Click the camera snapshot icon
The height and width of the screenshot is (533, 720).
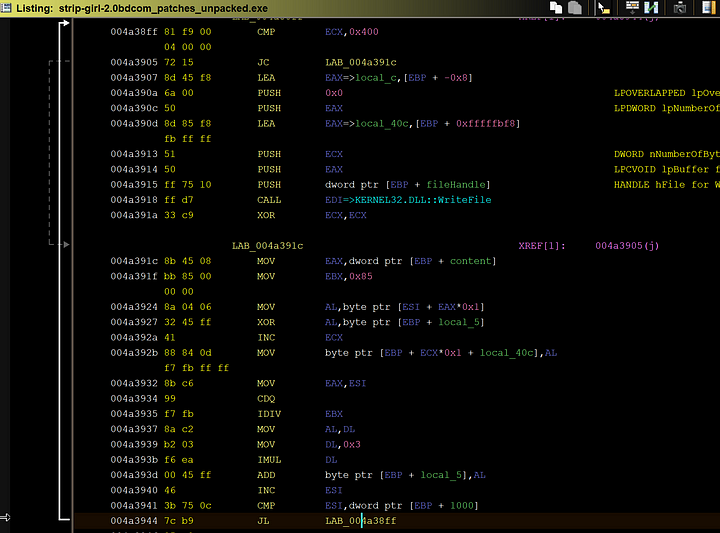pyautogui.click(x=680, y=7)
